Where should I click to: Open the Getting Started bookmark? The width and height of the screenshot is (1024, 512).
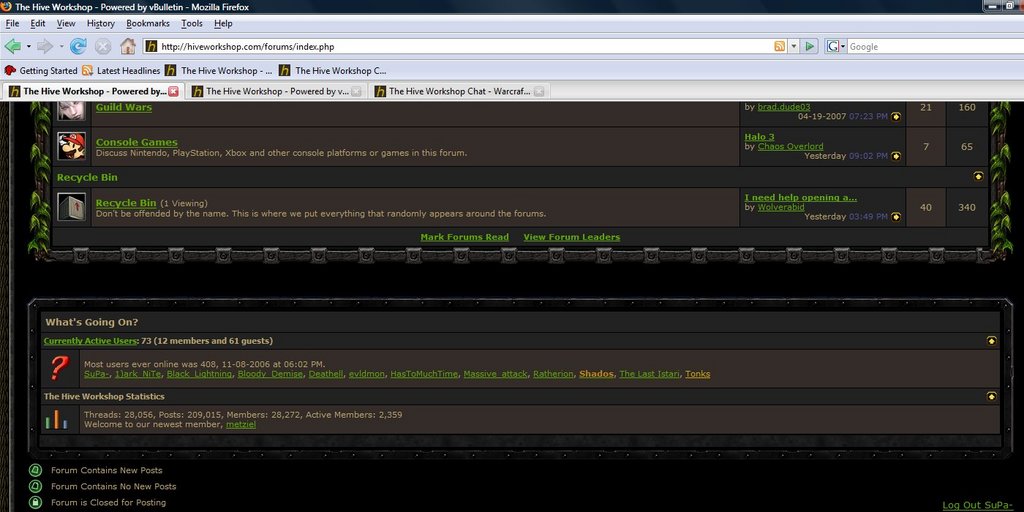tap(41, 71)
